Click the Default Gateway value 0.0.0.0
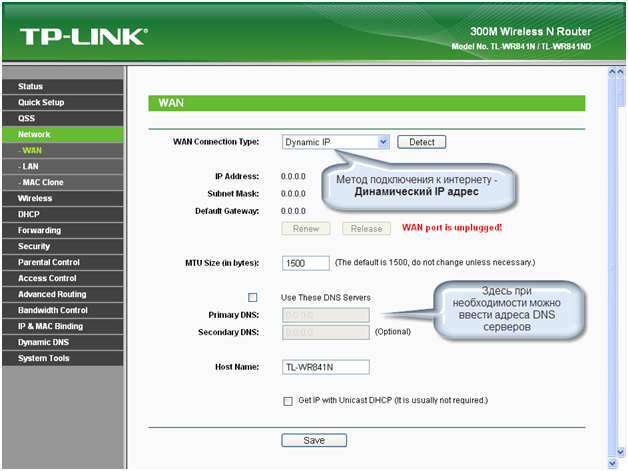The width and height of the screenshot is (628, 471). coord(293,211)
